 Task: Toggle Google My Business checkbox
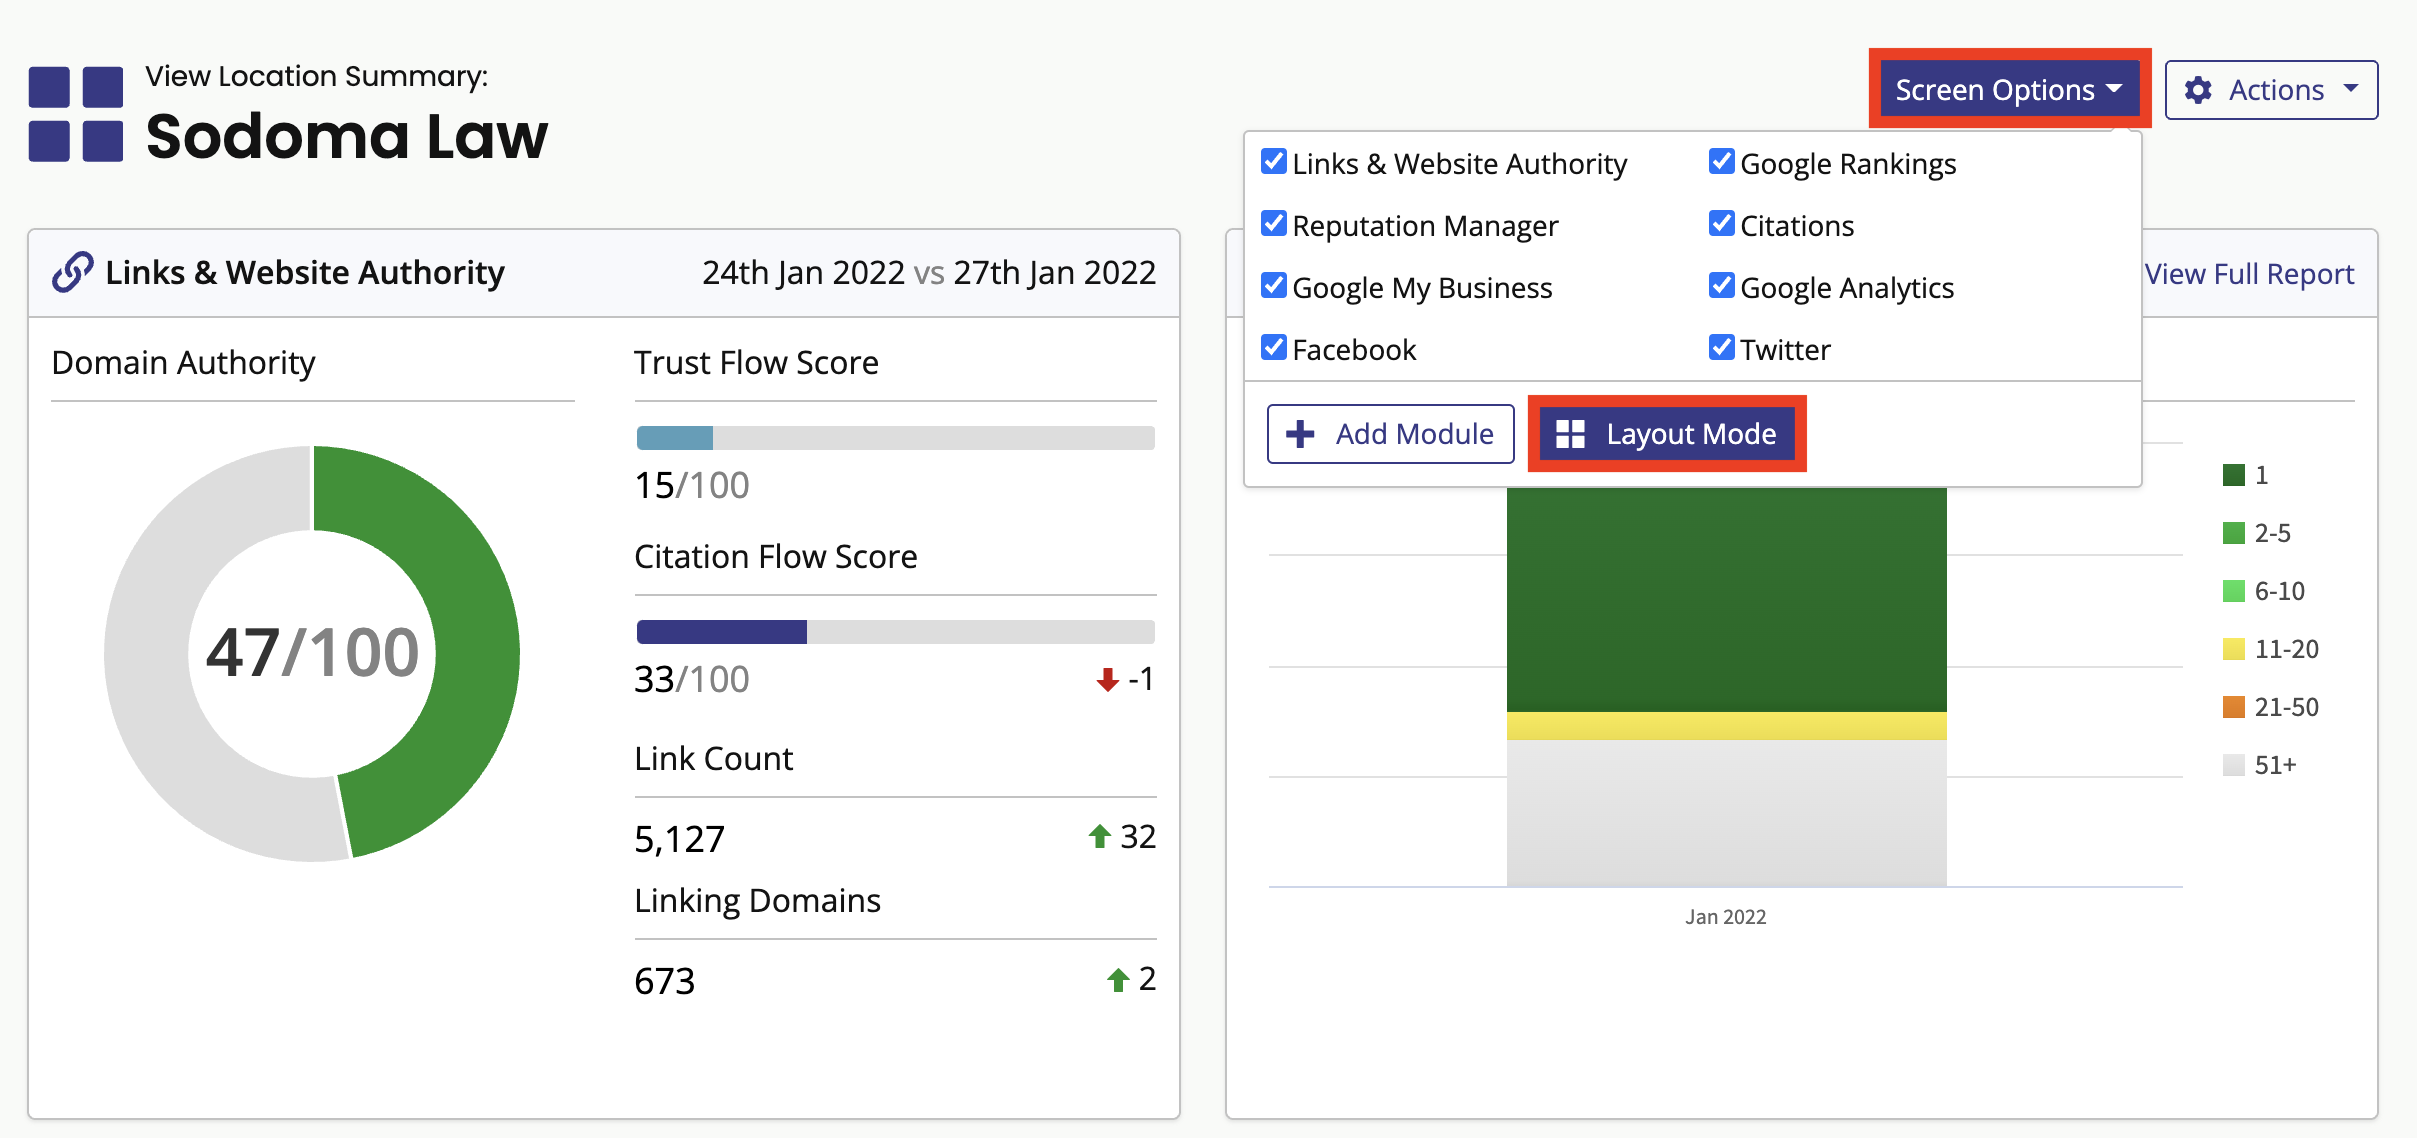1274,285
